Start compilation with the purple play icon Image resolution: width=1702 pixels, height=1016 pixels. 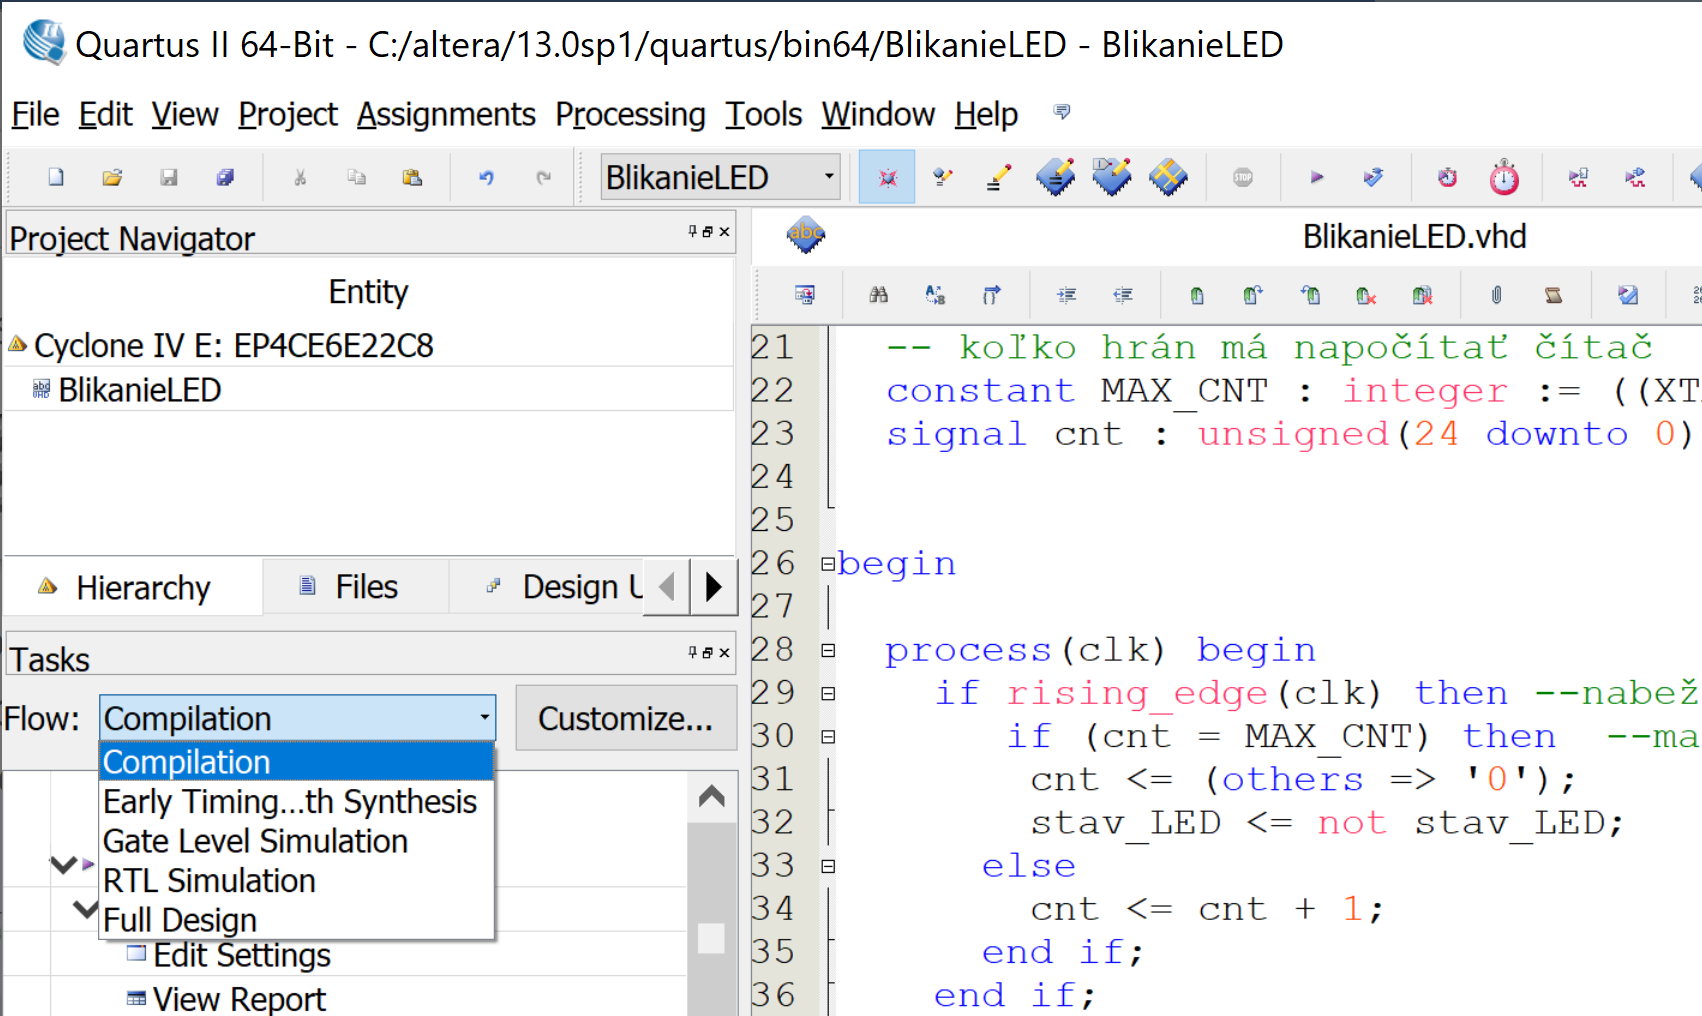coord(1316,177)
